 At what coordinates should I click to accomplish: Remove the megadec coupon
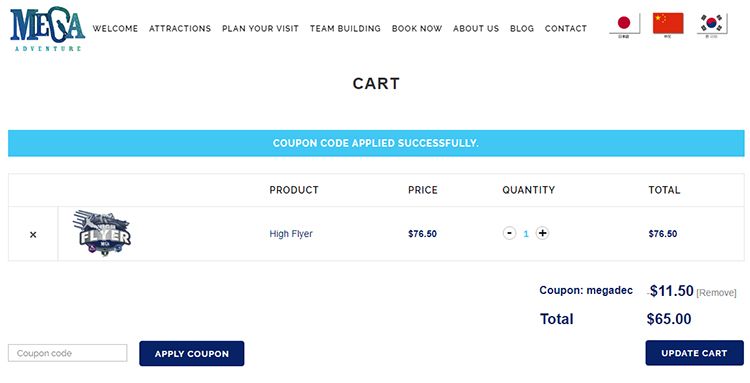click(x=716, y=293)
